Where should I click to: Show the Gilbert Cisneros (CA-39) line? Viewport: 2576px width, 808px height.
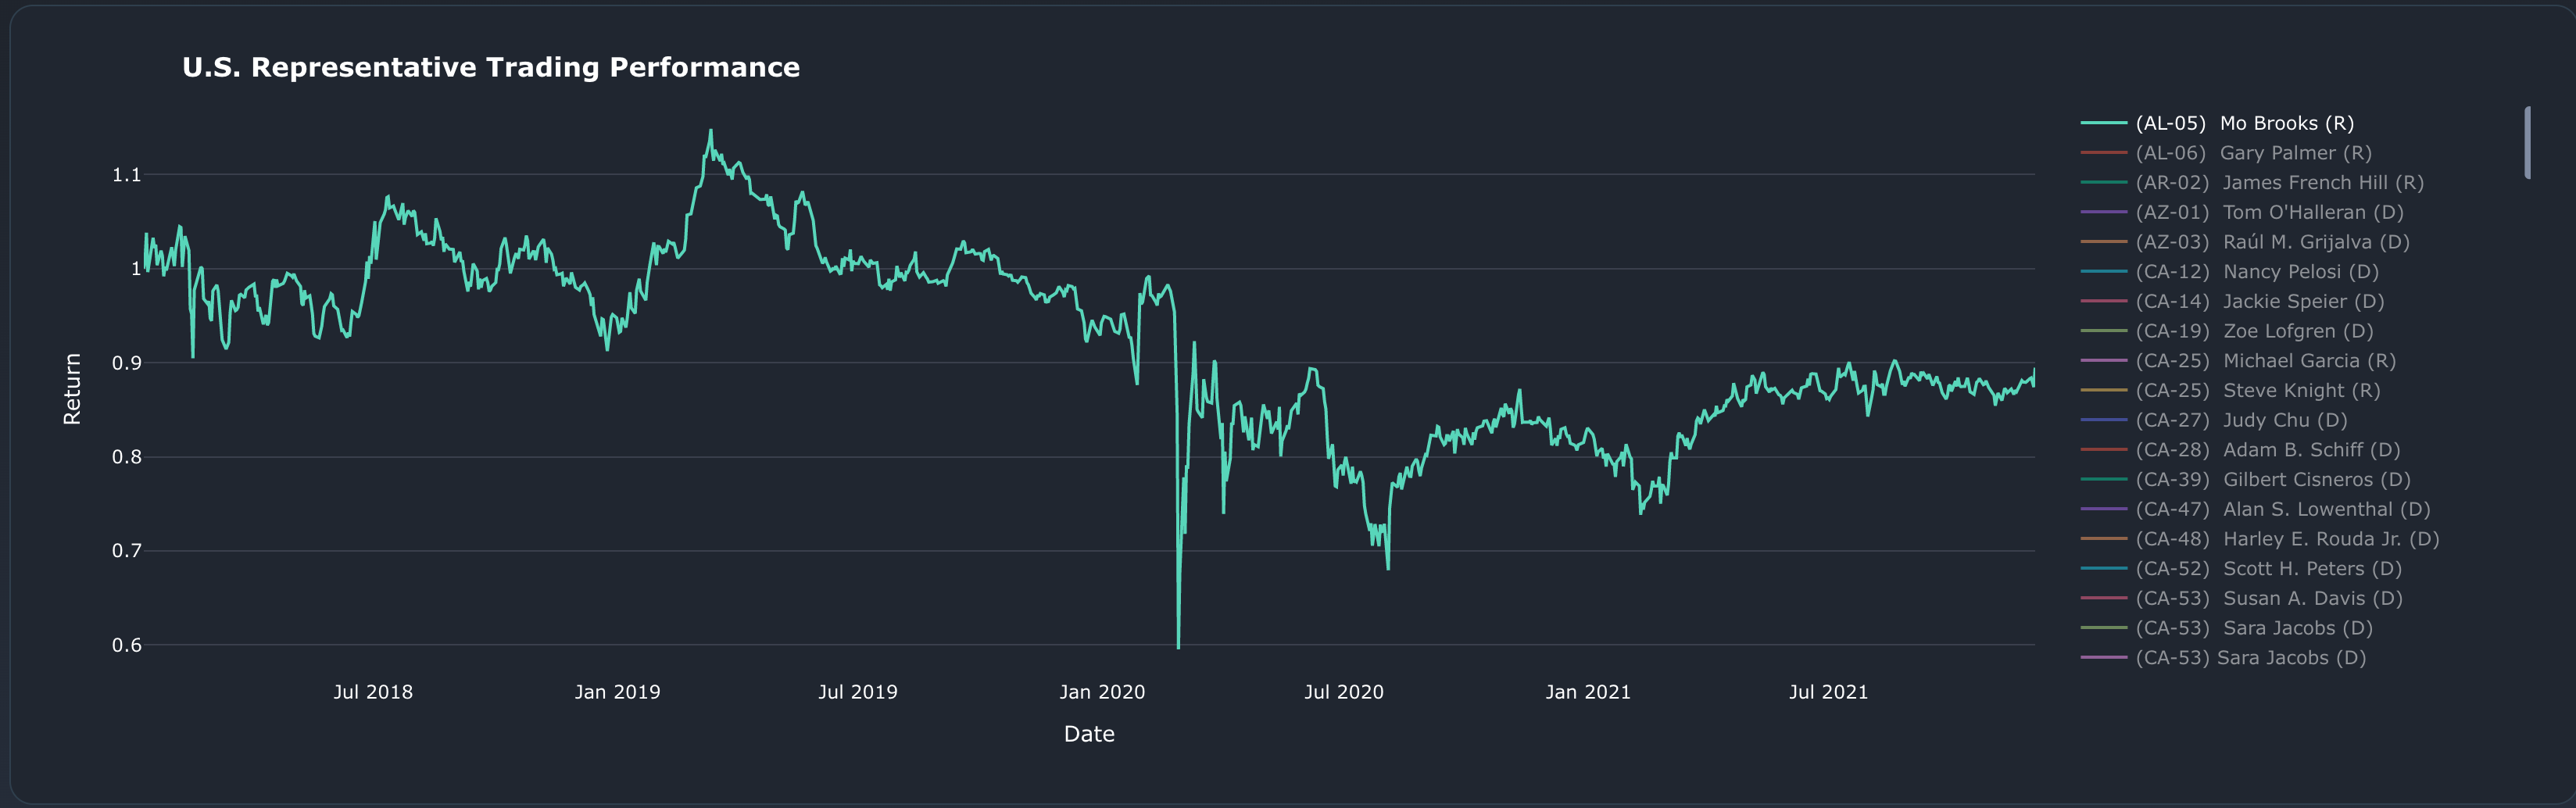pyautogui.click(x=2245, y=480)
